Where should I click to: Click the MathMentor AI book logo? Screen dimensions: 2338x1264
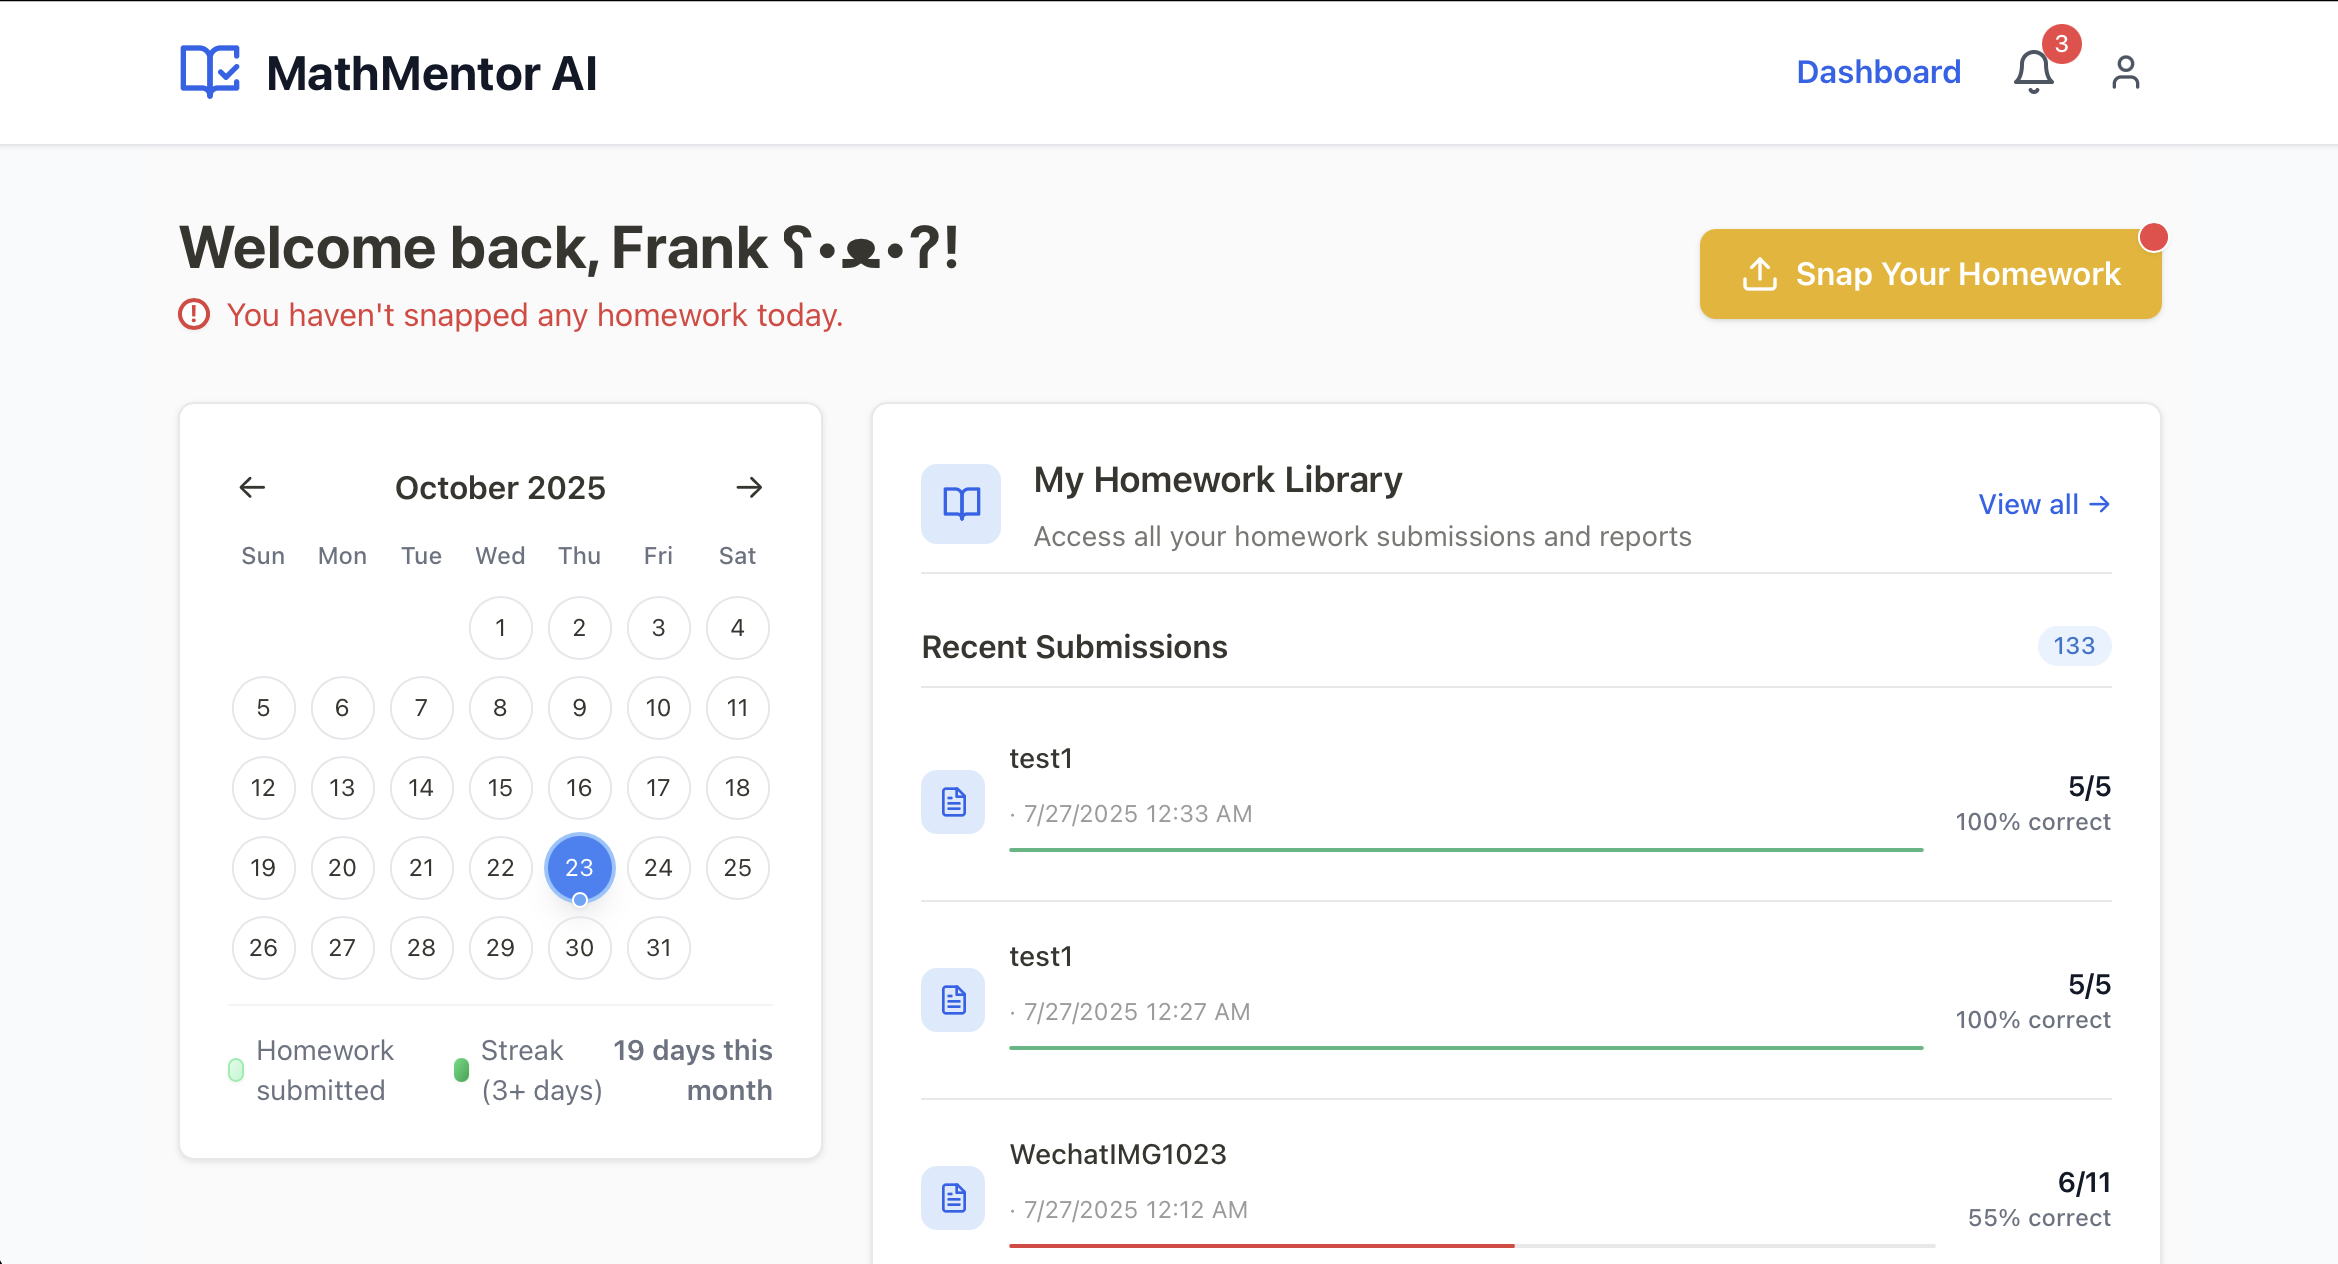208,71
